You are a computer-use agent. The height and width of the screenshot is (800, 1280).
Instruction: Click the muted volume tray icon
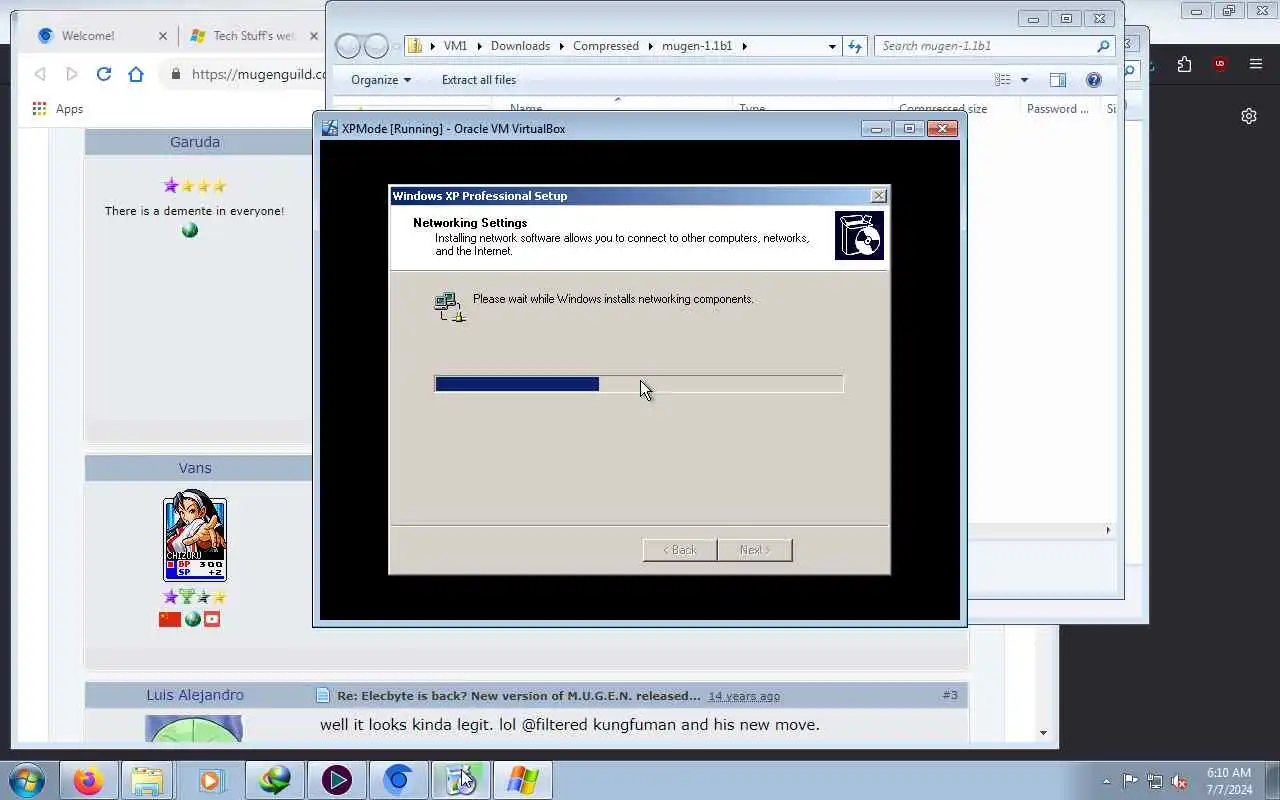pos(1180,781)
